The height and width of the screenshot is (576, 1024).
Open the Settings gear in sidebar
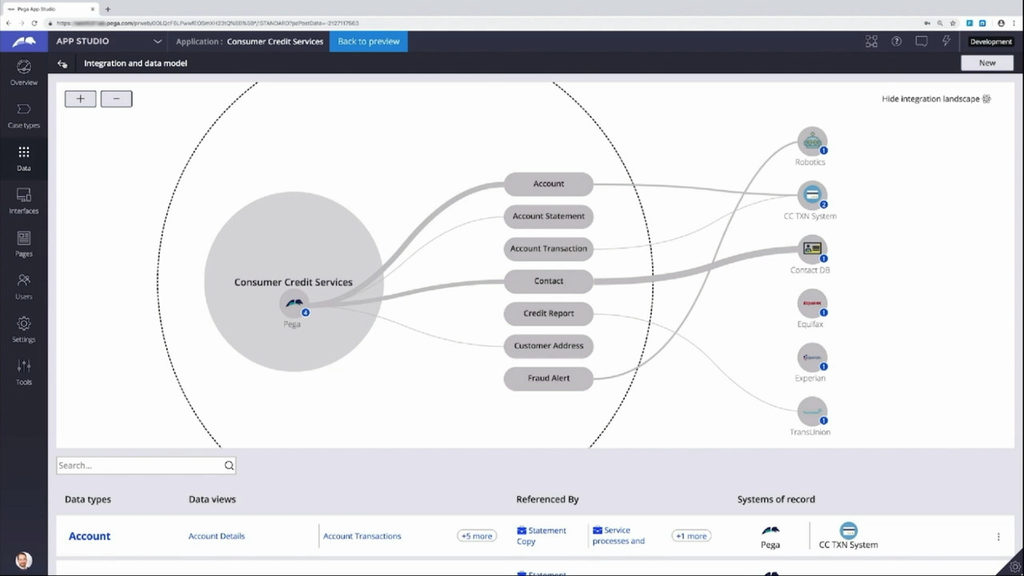tap(23, 329)
